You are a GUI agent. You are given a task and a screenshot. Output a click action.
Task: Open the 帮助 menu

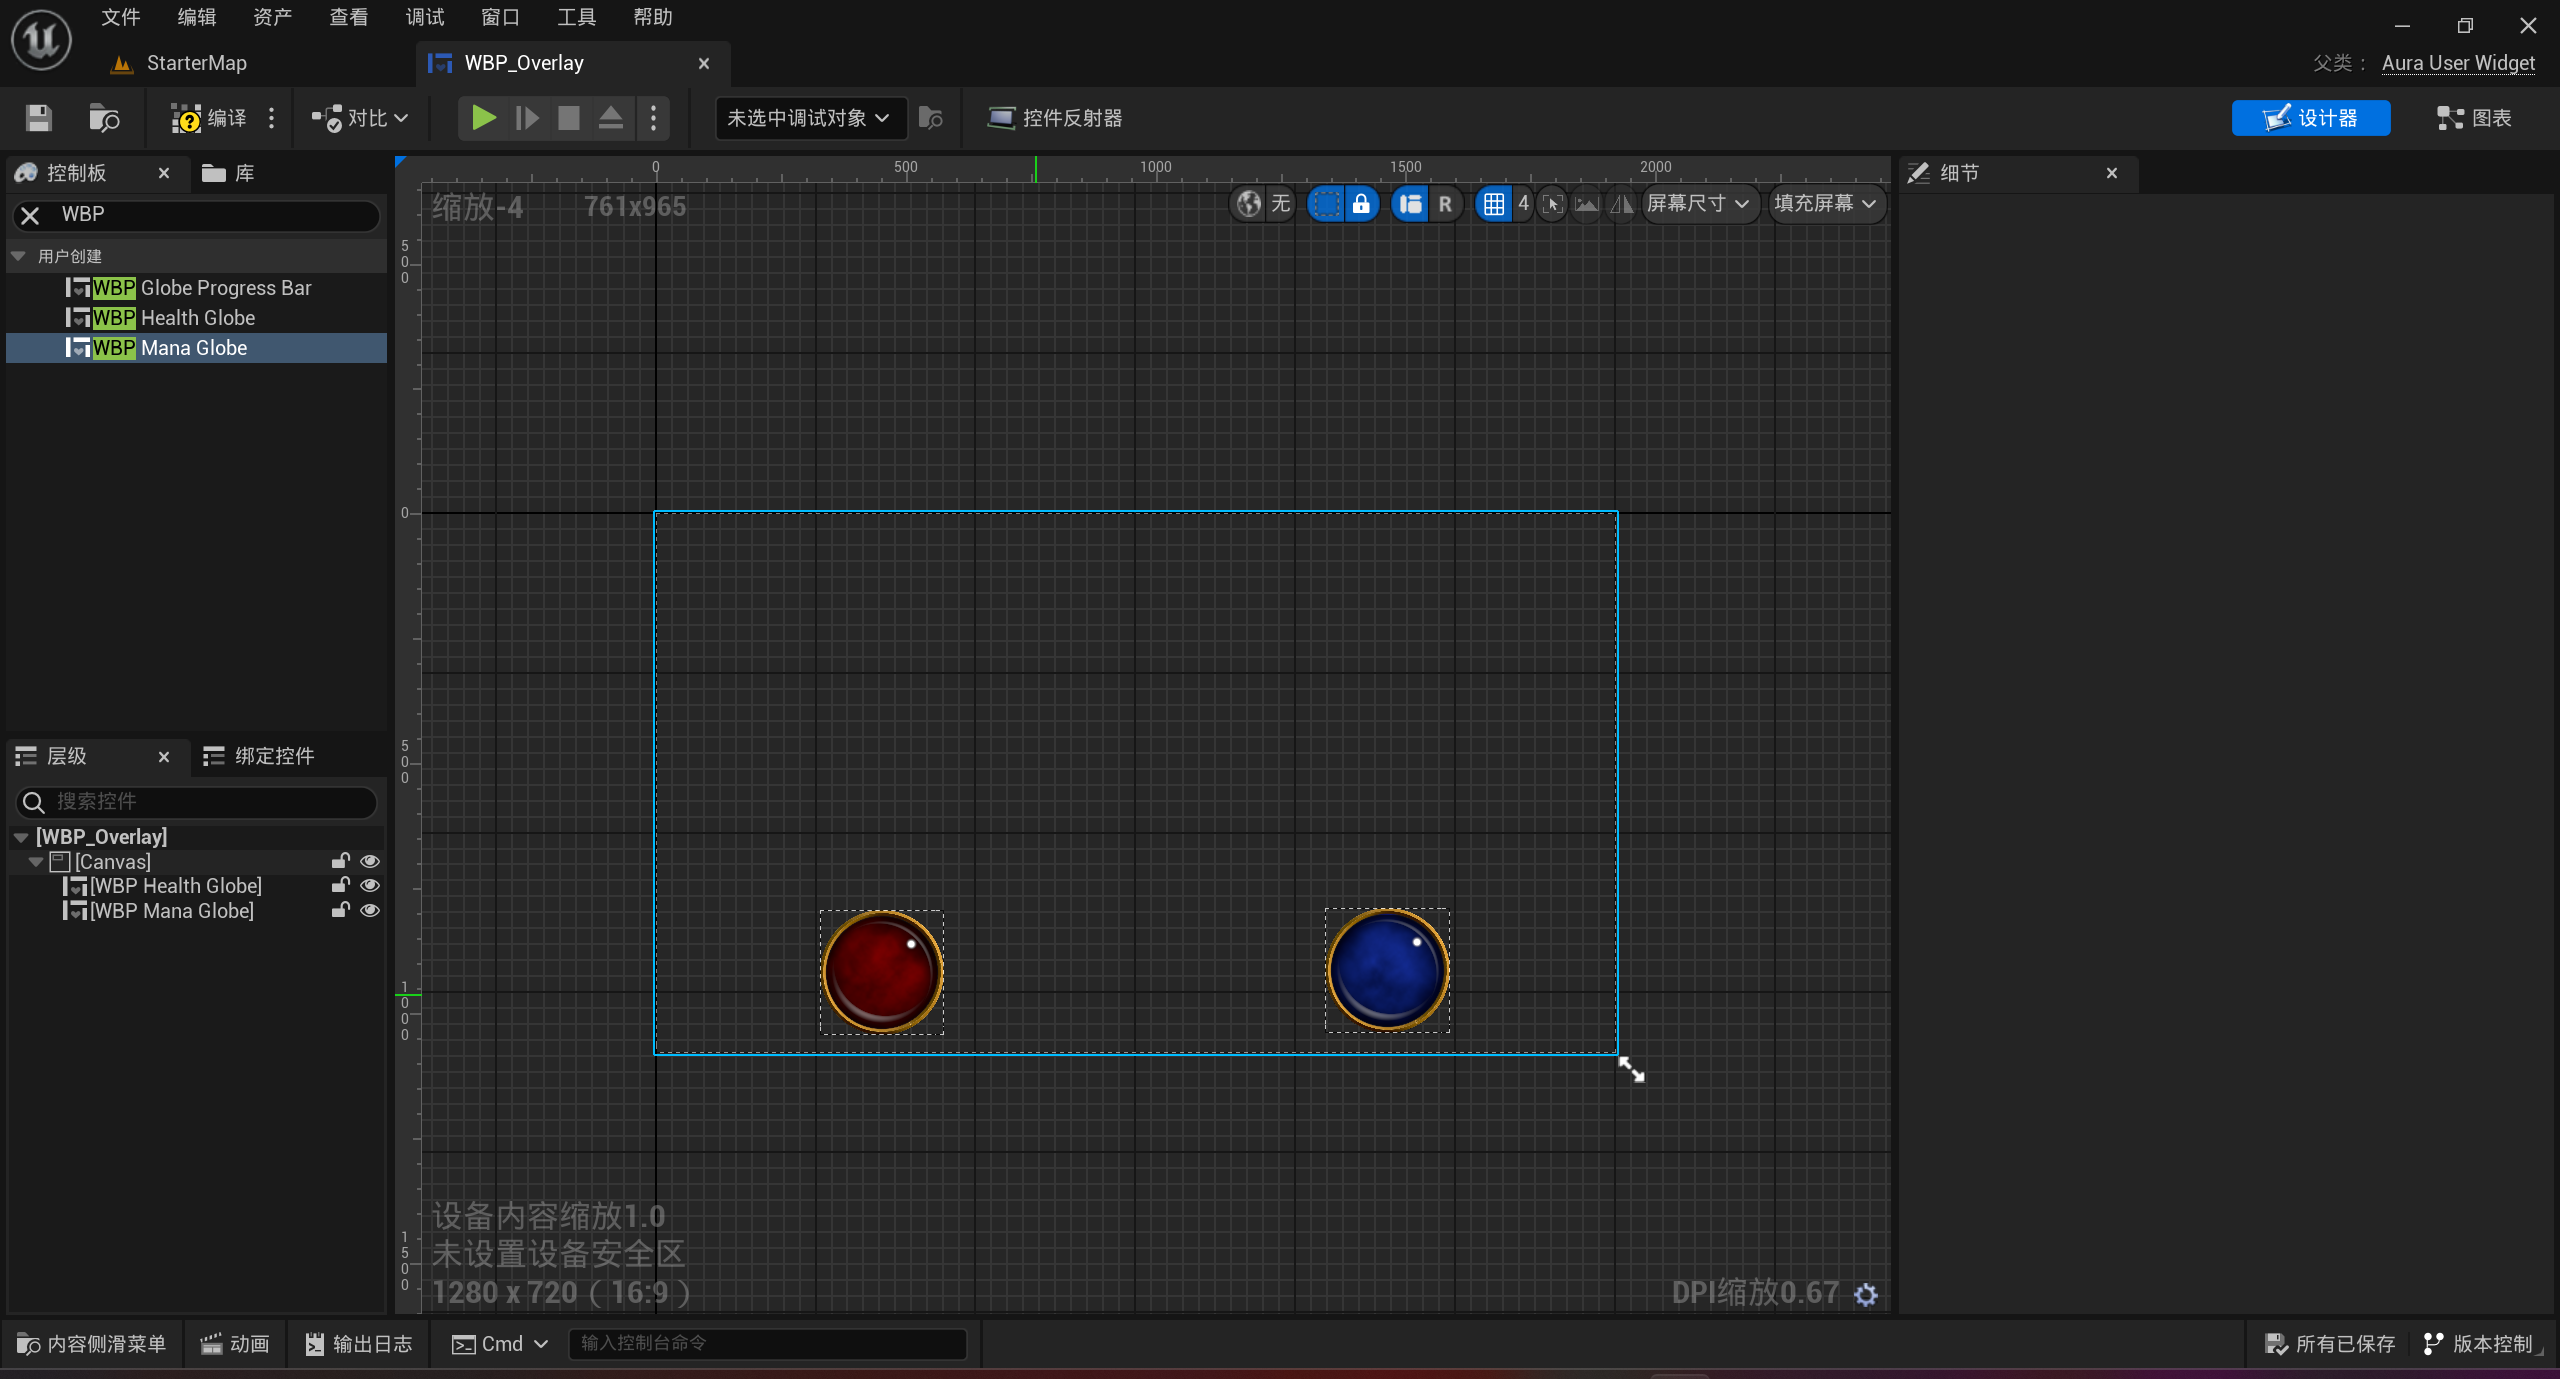click(653, 17)
